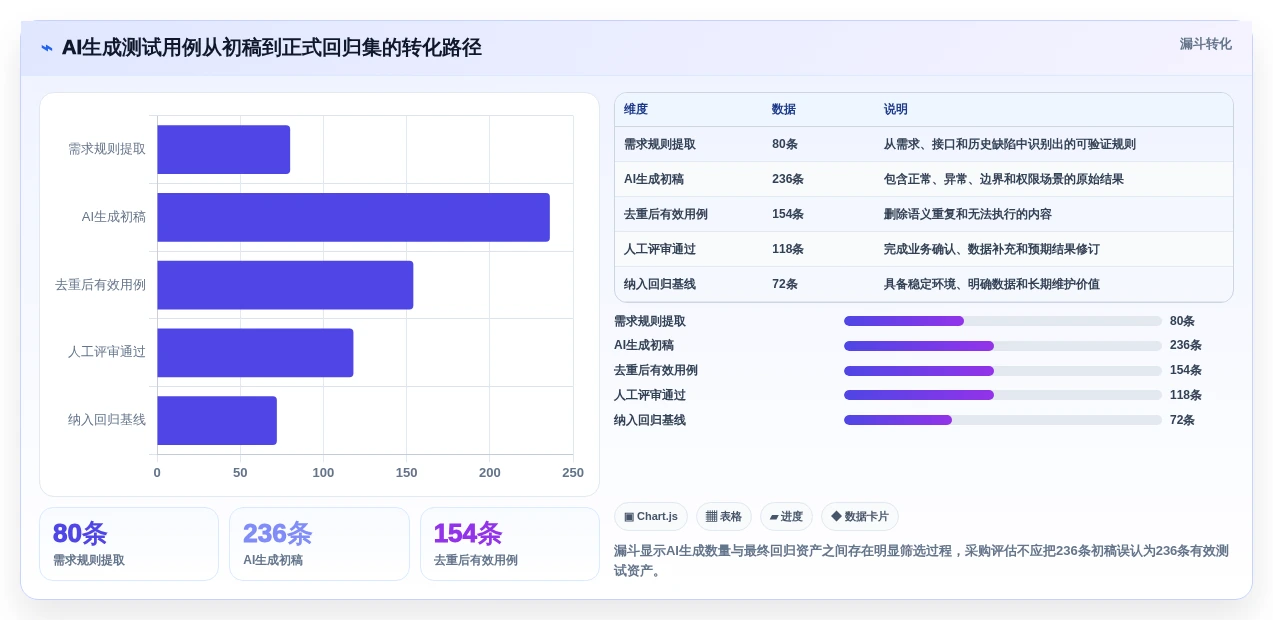The image size is (1273, 620).
Task: Click the AI生成初稿 bar in the chart
Action: pyautogui.click(x=353, y=217)
